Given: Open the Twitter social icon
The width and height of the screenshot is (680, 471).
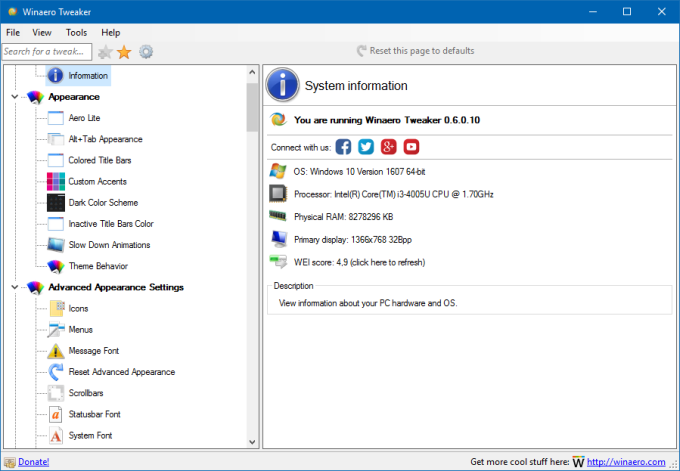Looking at the screenshot, I should tap(366, 147).
